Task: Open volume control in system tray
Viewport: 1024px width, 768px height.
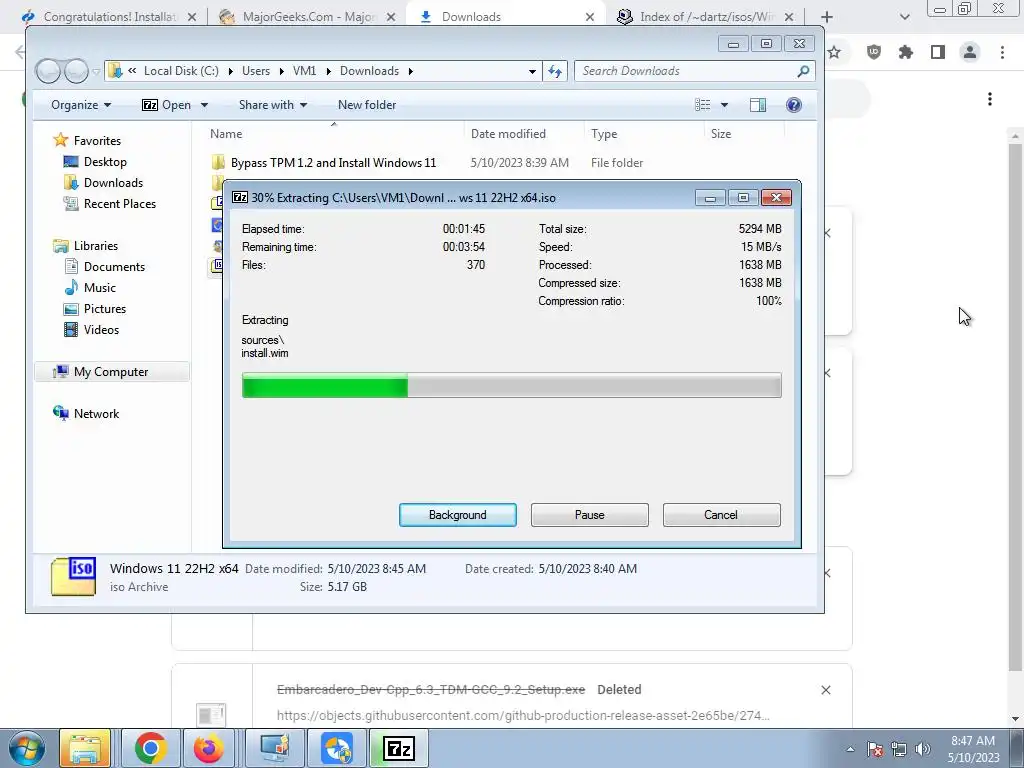Action: (x=923, y=749)
